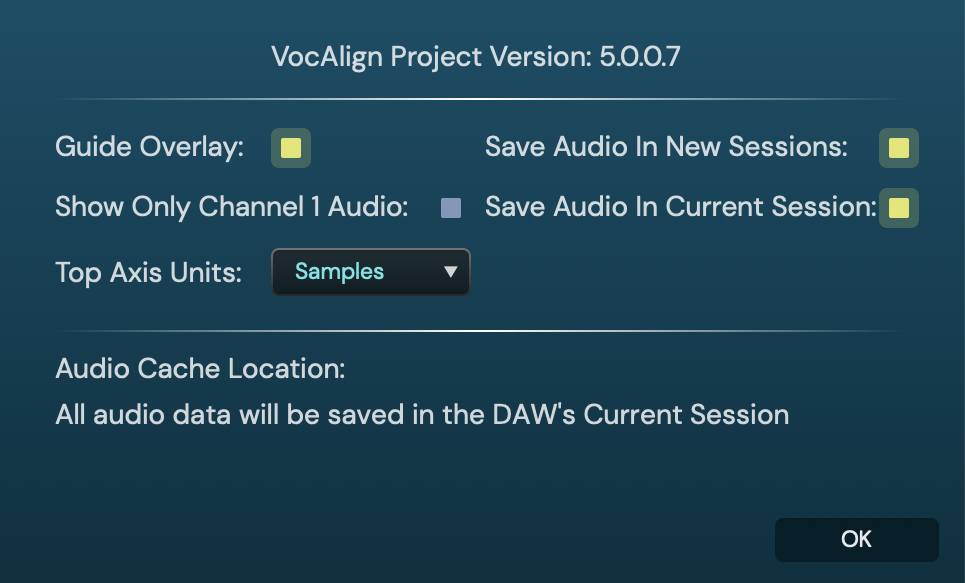Select the Samples value in the dropdown
This screenshot has height=583, width=965.
[339, 272]
